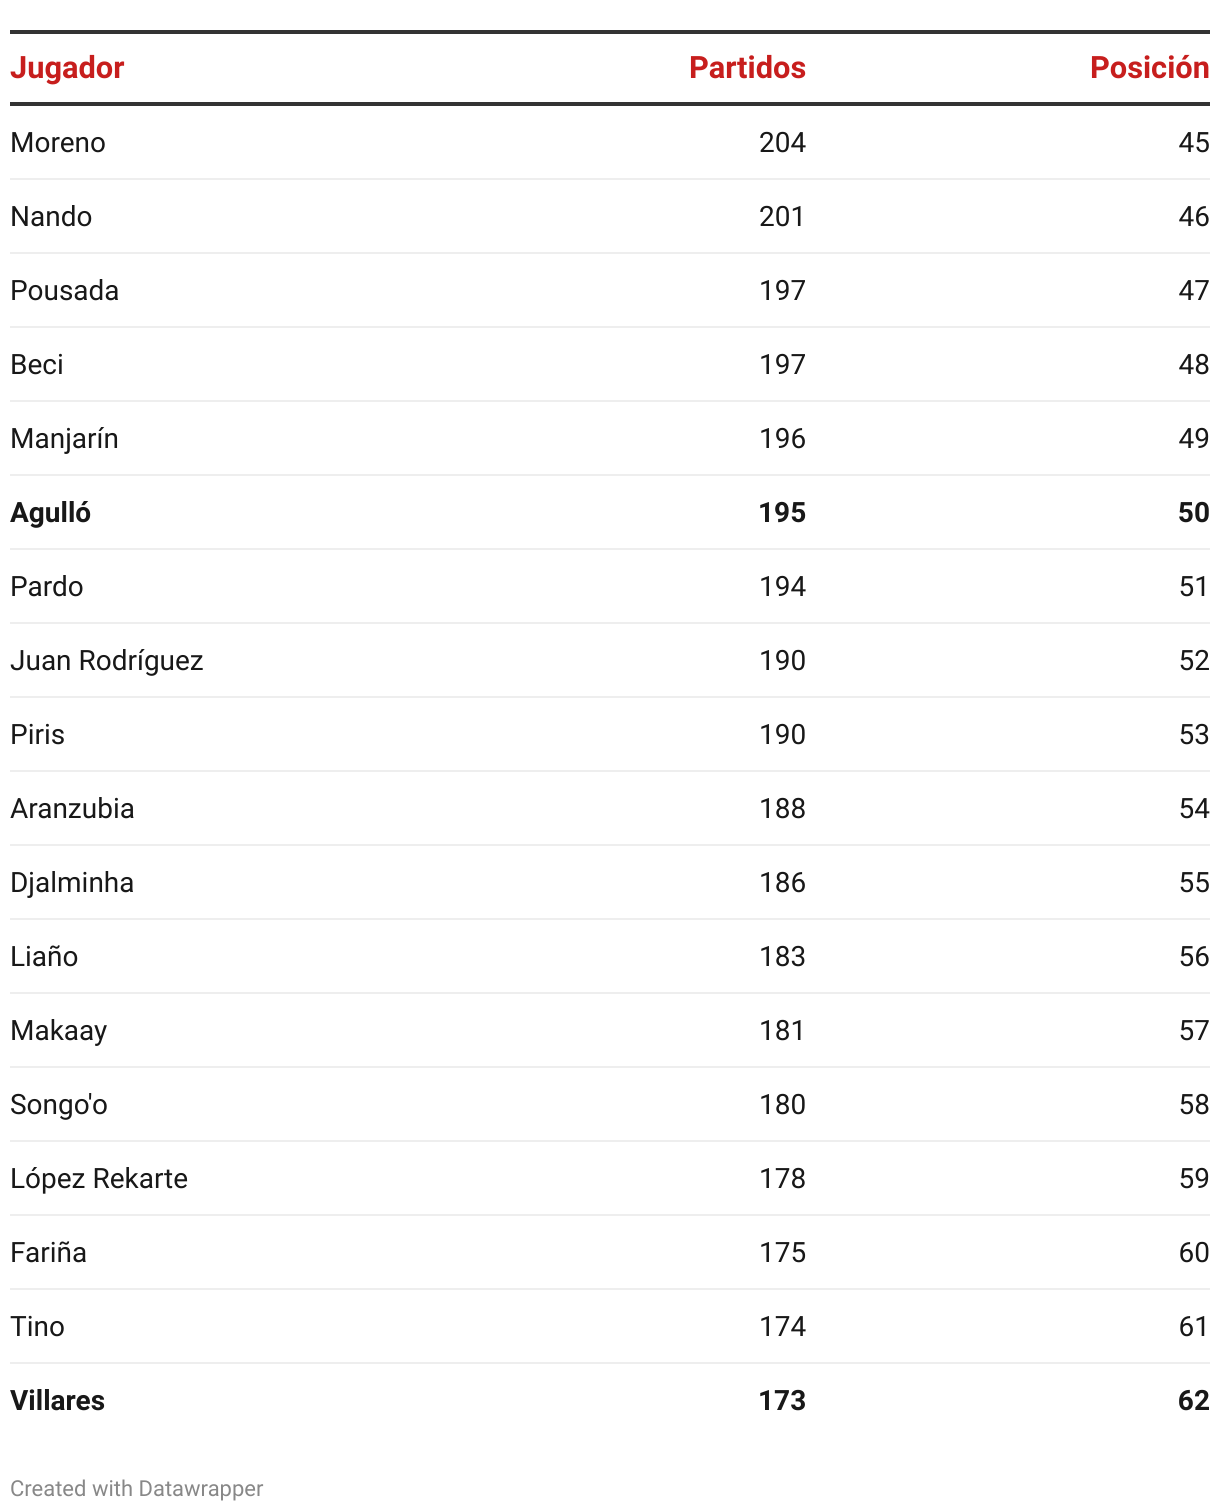Open the Created with Datawrapper link

(137, 1488)
